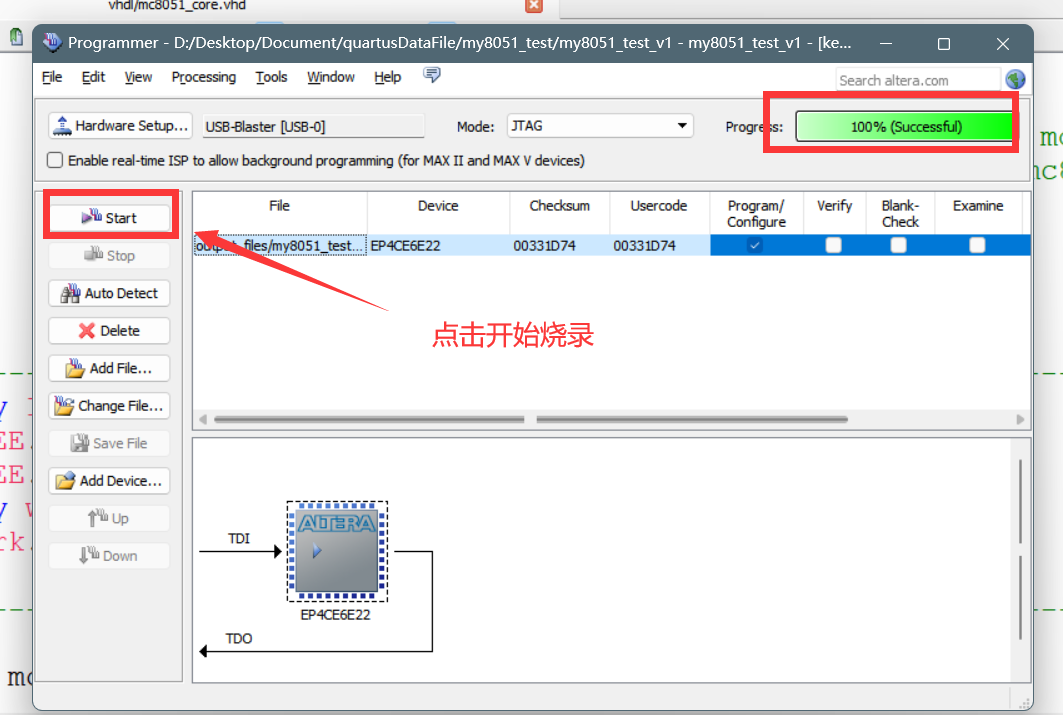Close the mc8051_core.vhd tab behind
The image size is (1063, 715).
pyautogui.click(x=534, y=5)
